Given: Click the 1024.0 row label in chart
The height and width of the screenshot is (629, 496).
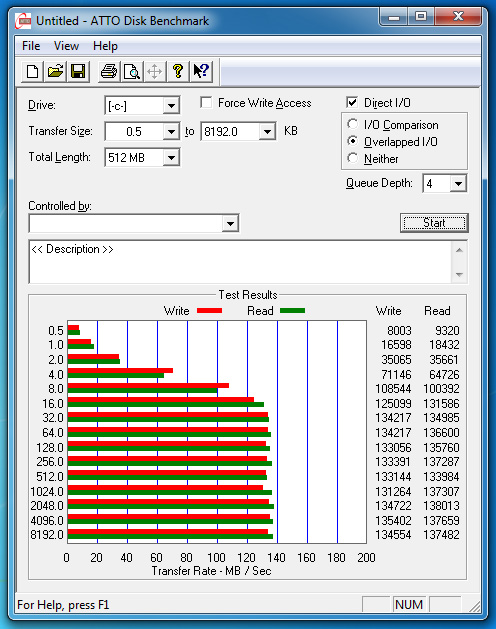Looking at the screenshot, I should pos(47,491).
